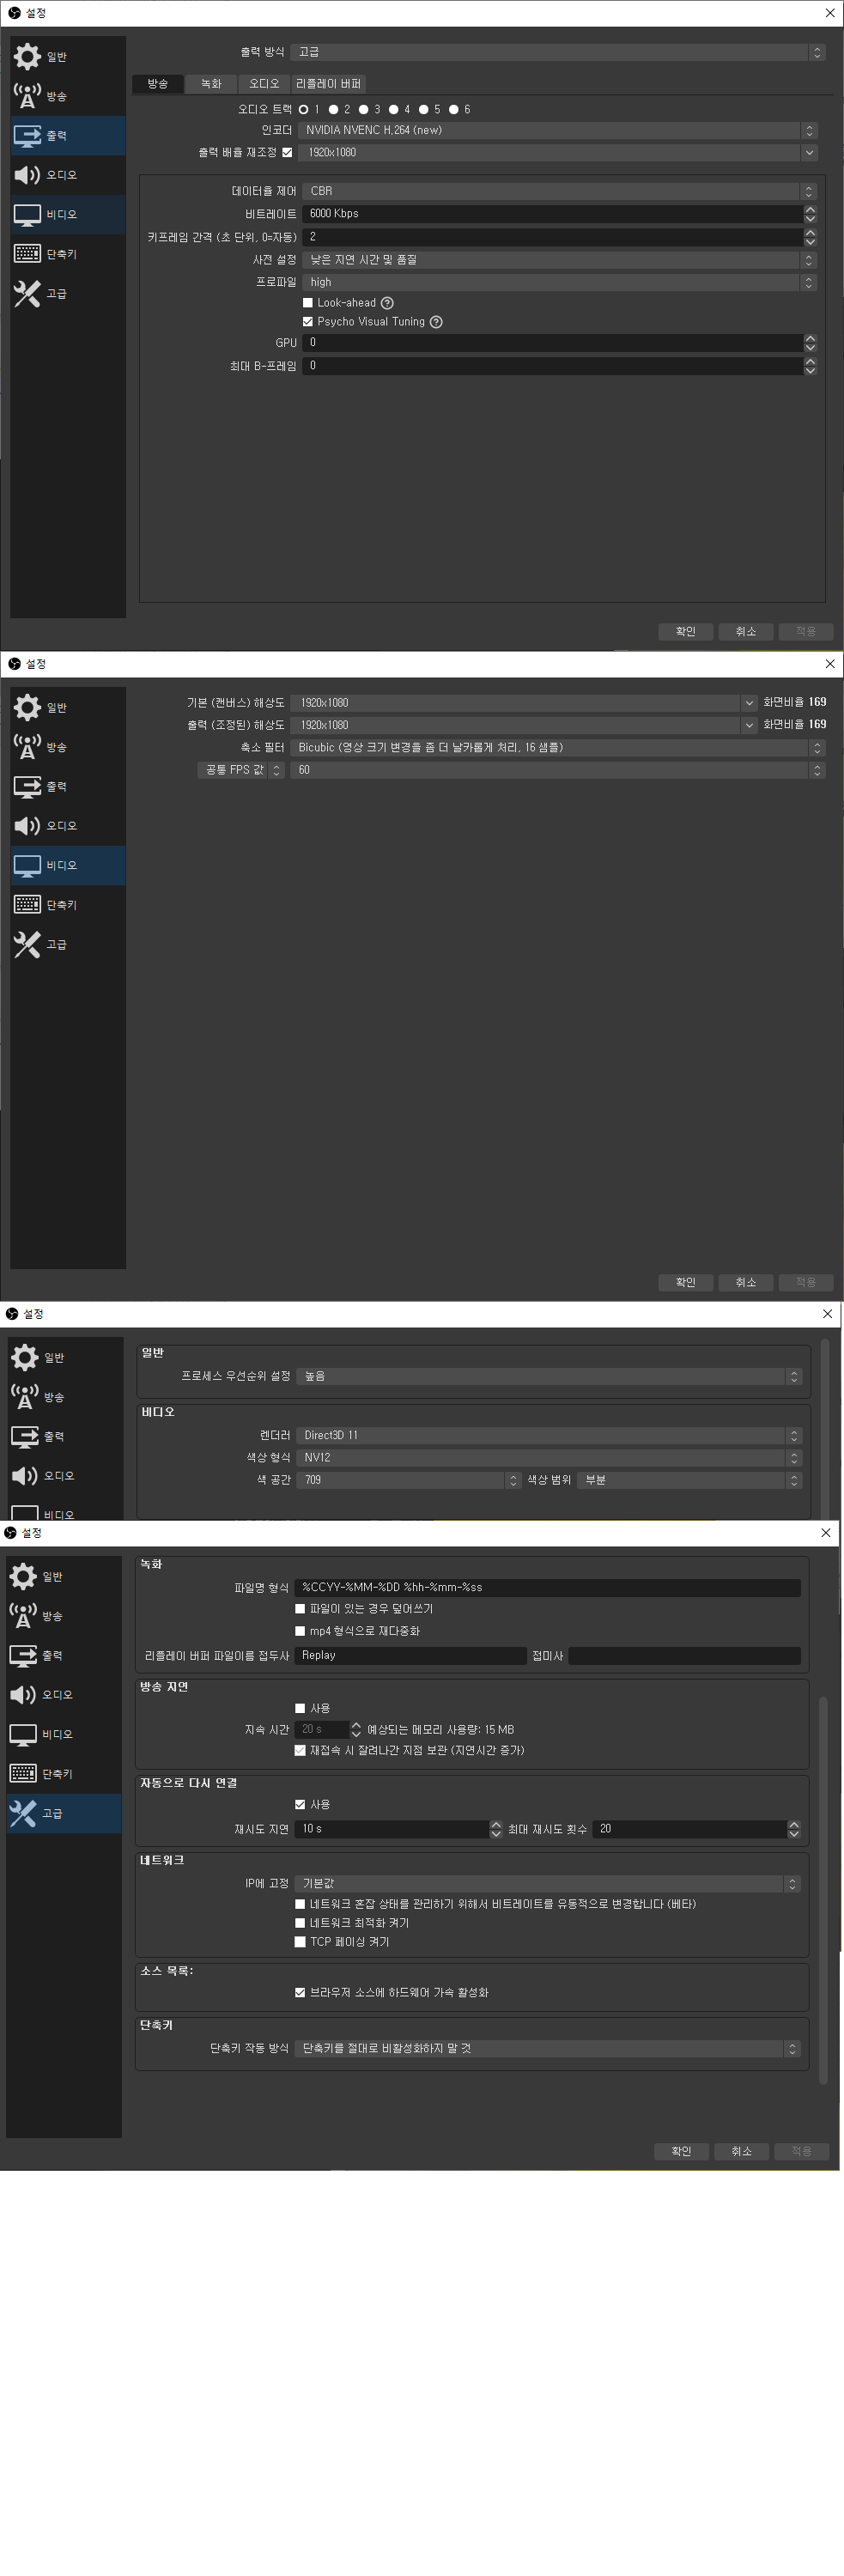Viewport: 844px width, 2576px height.
Task: Switch to the 녹화 tab
Action: click(x=211, y=84)
